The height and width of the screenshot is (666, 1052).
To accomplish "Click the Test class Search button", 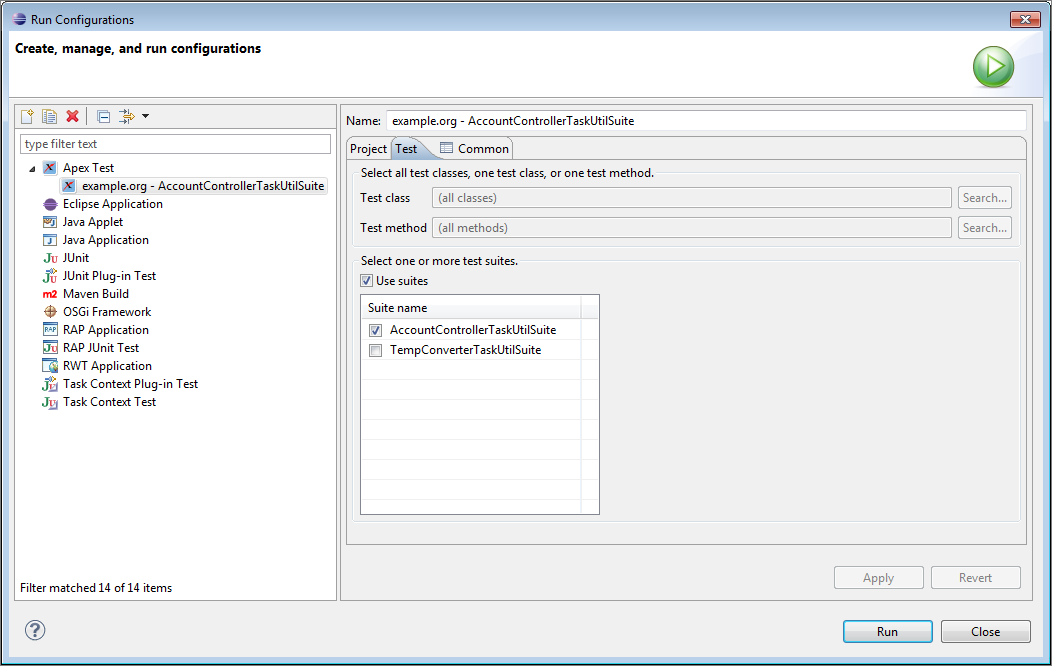I will coord(984,198).
